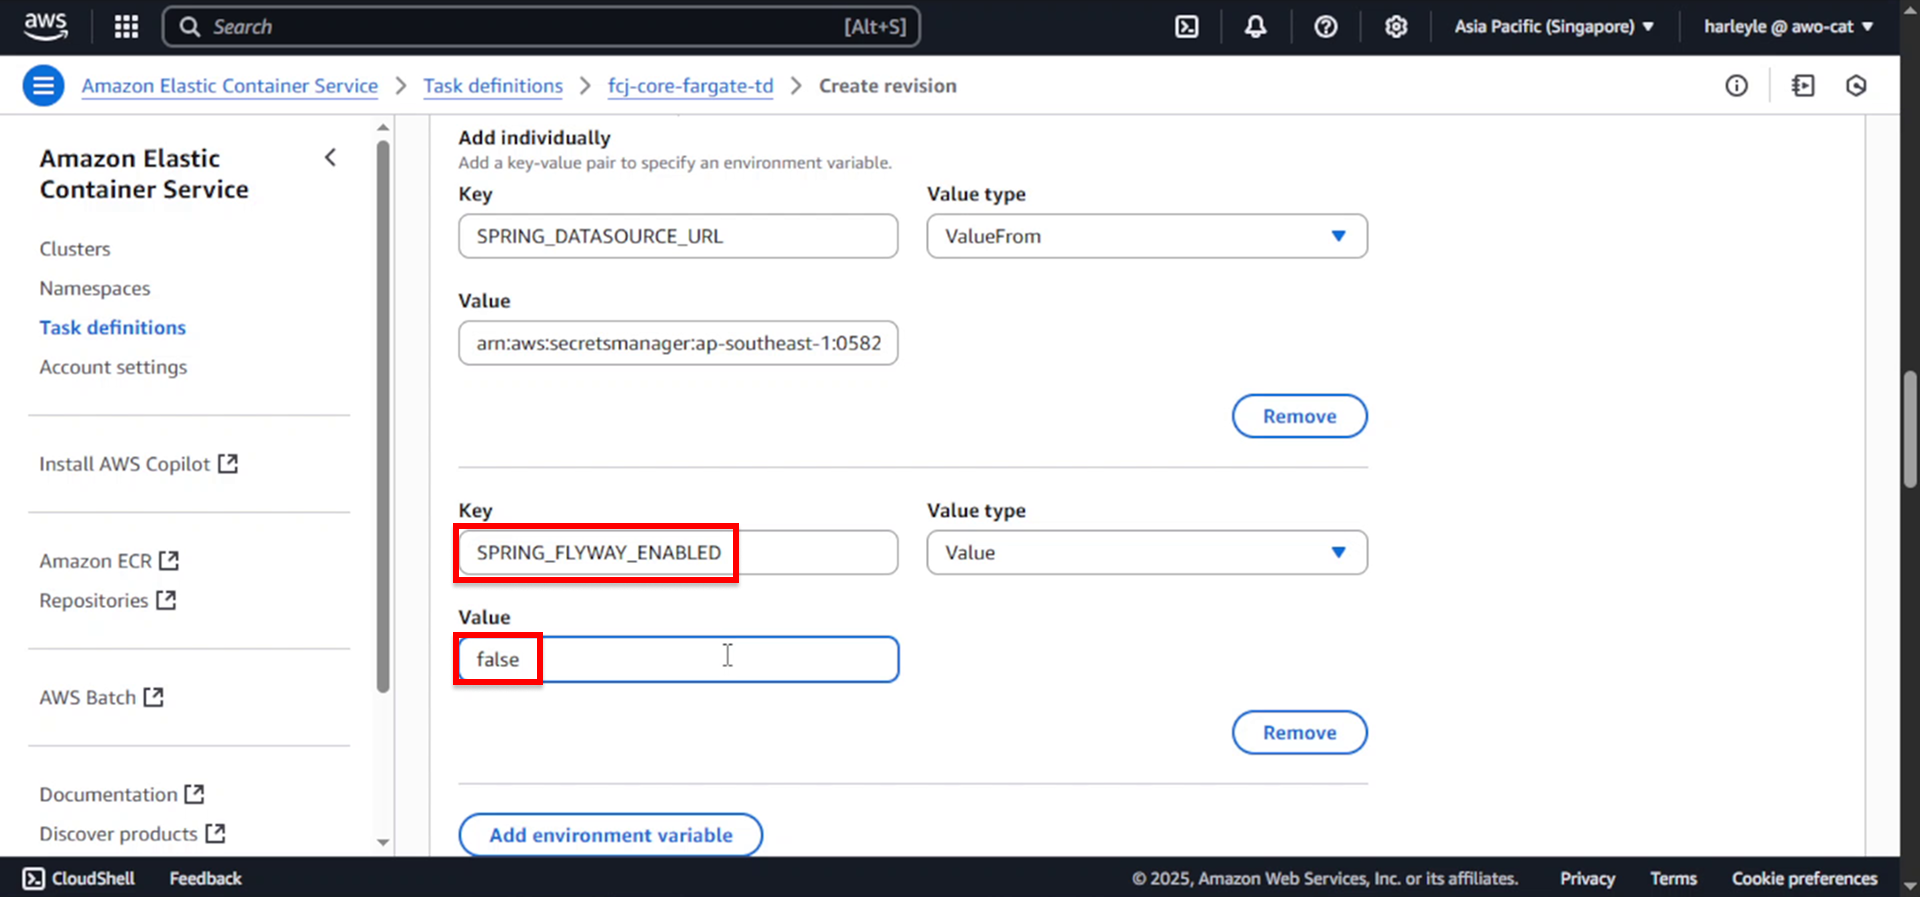Click the external link icon next to AWS Batch
Image resolution: width=1920 pixels, height=897 pixels.
click(x=153, y=697)
